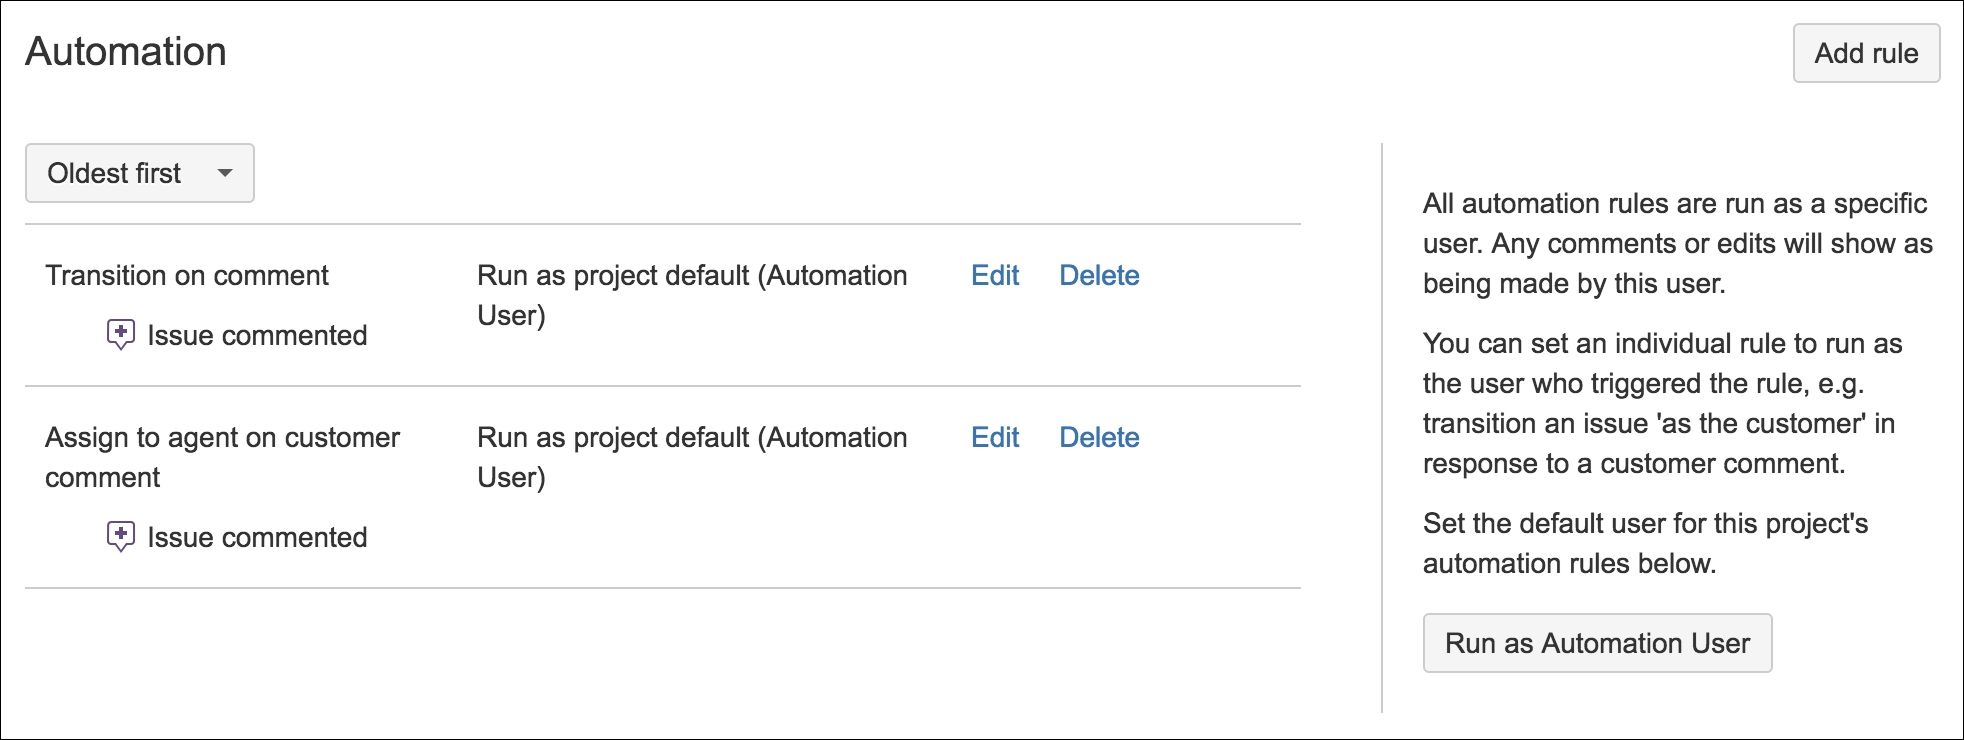Screen dimensions: 1964x740
Task: Click Issue commented icon under Assign to agent rule
Action: [120, 537]
